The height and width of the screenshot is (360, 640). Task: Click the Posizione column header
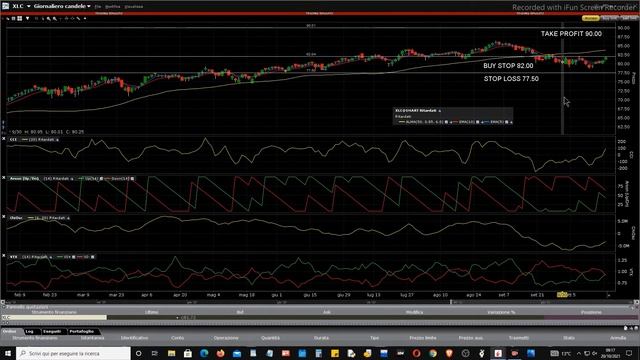point(591,312)
